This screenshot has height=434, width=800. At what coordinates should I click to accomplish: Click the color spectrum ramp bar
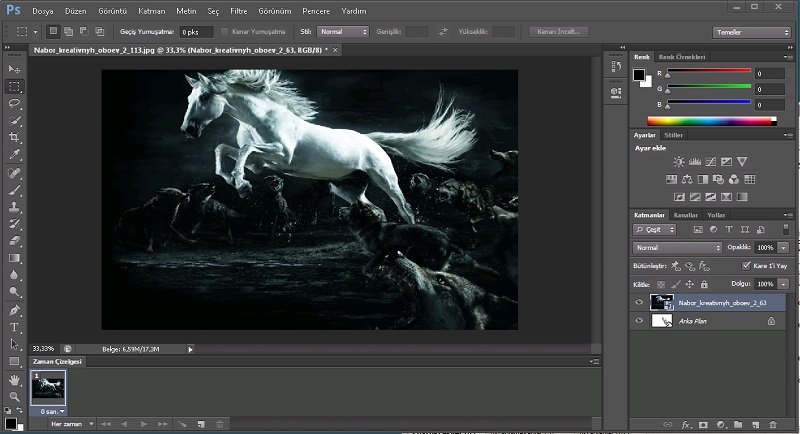tap(711, 121)
